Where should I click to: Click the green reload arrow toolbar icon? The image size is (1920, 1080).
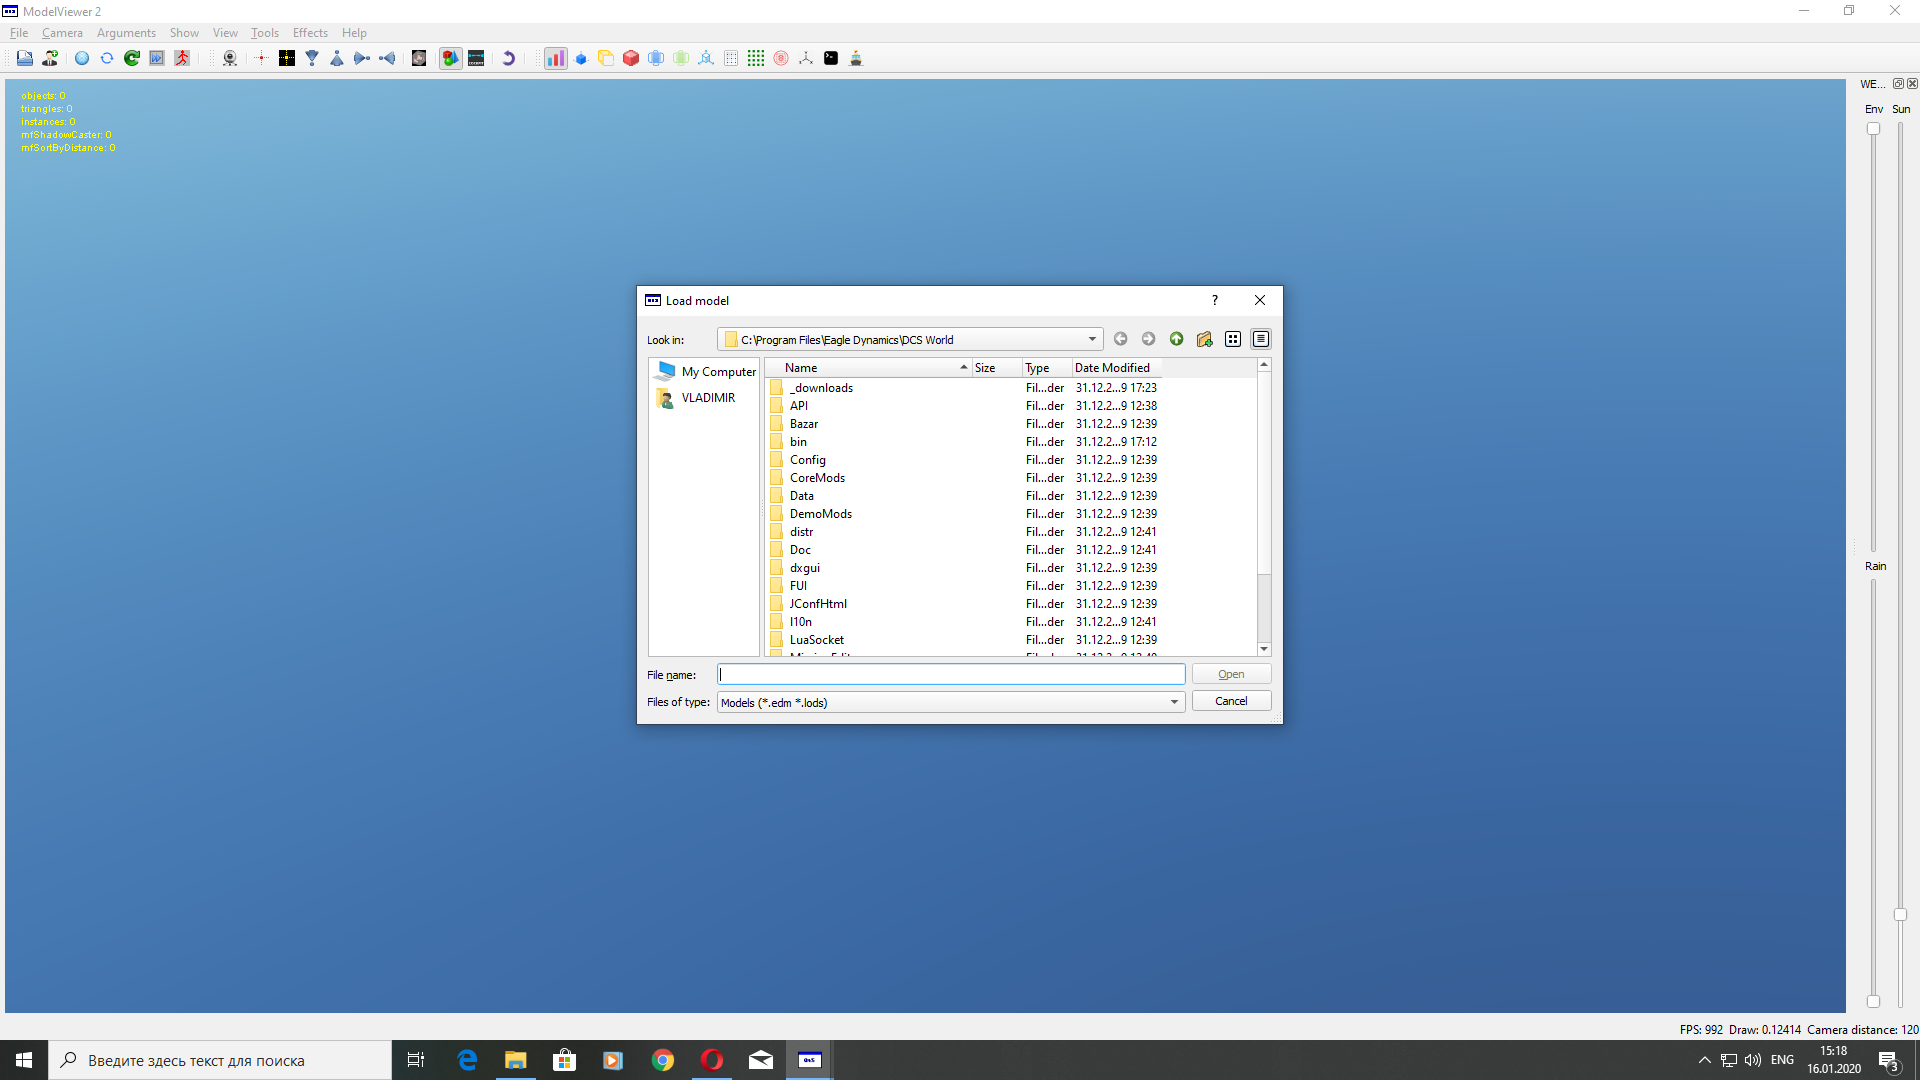click(132, 58)
